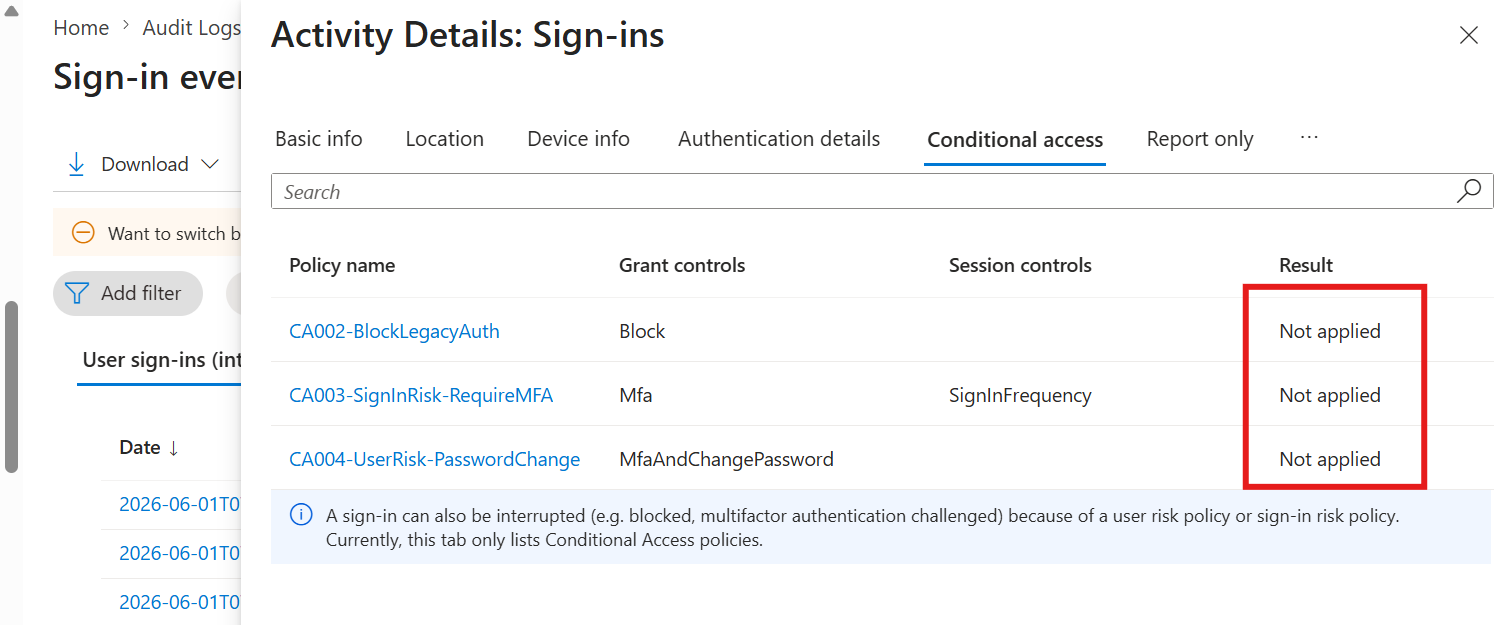Click the orange minus circle icon
The image size is (1495, 625).
(83, 233)
